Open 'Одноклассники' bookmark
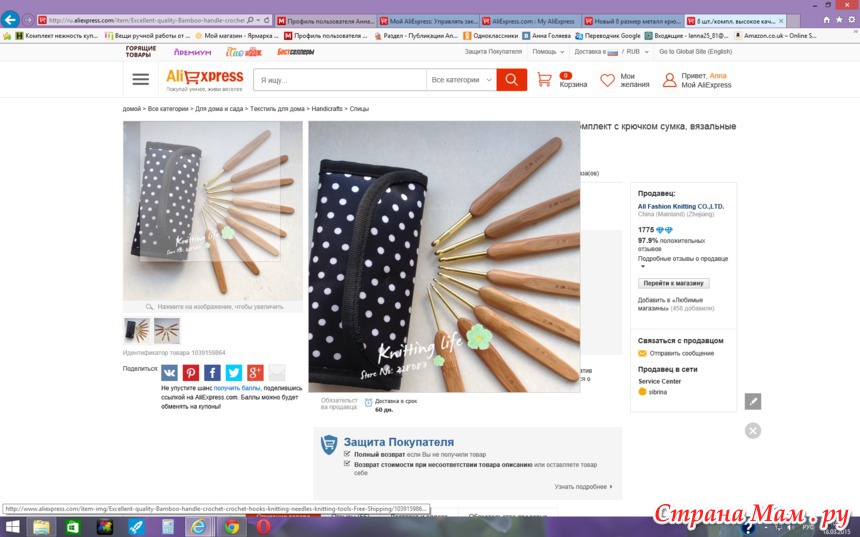The height and width of the screenshot is (537, 860). pos(490,36)
